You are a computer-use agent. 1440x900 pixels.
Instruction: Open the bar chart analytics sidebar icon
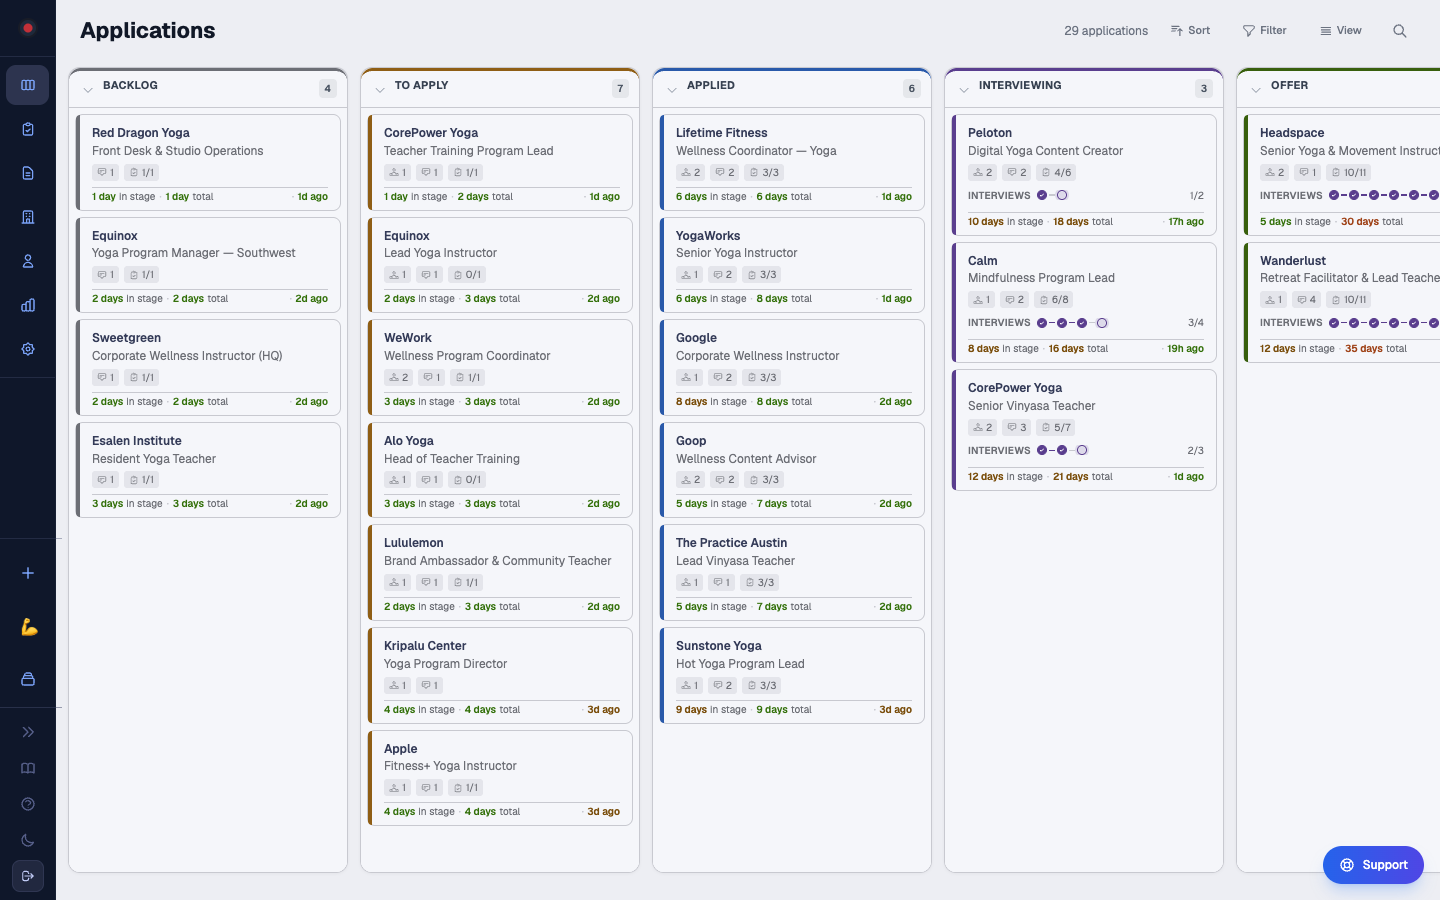coord(28,305)
